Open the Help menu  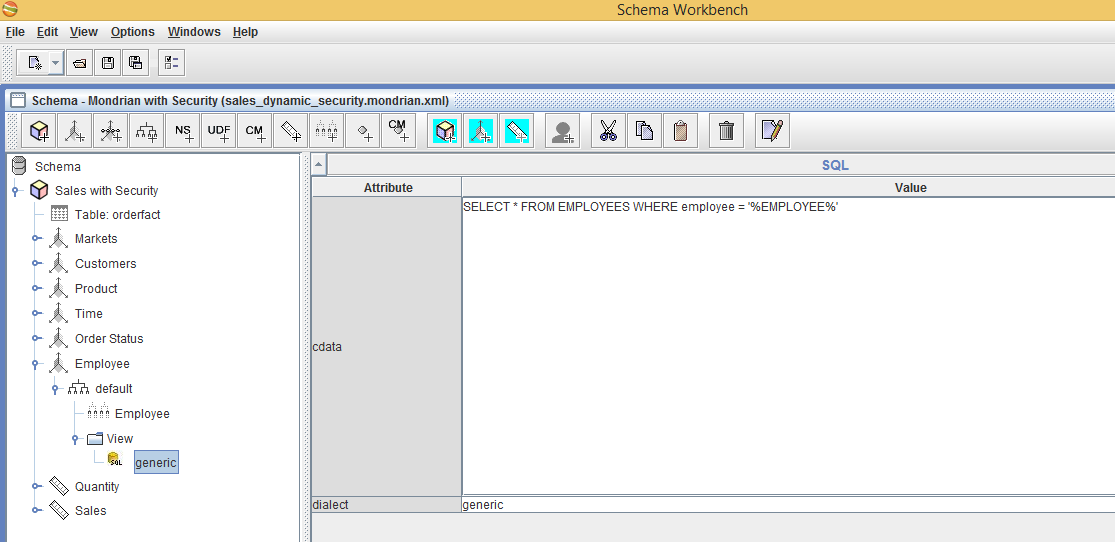(245, 32)
